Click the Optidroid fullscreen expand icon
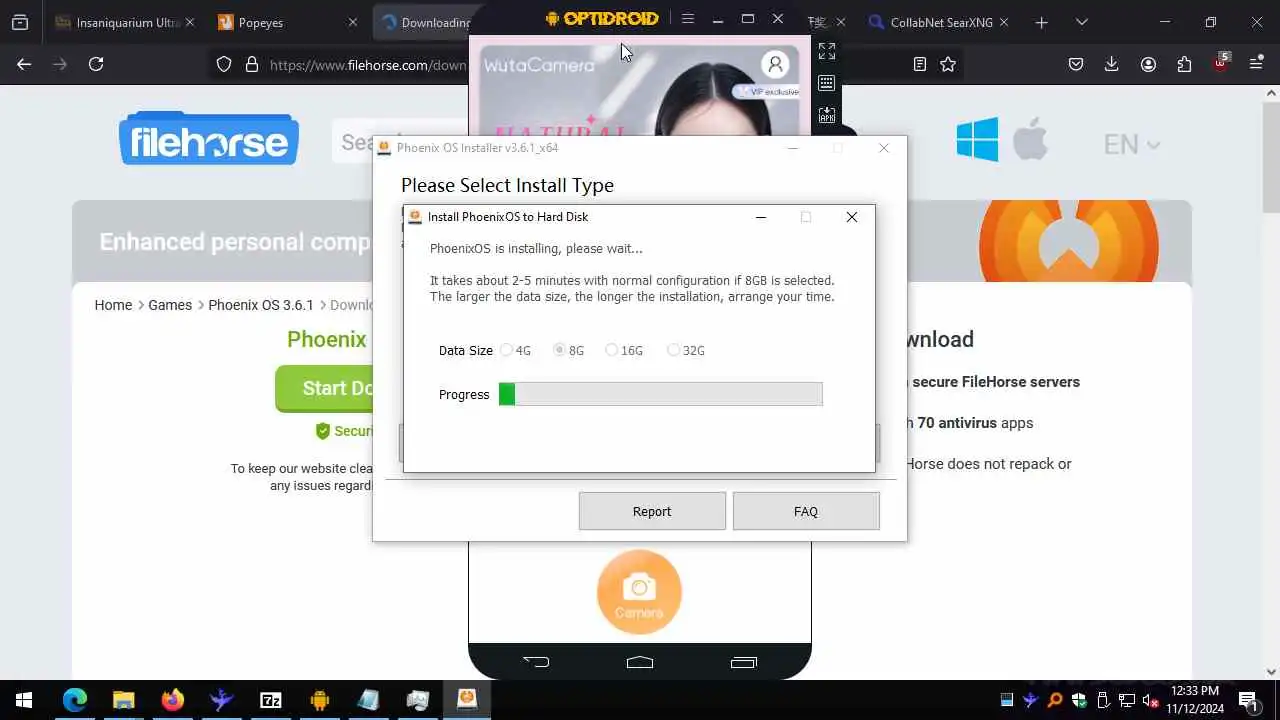This screenshot has height=720, width=1280. point(827,51)
